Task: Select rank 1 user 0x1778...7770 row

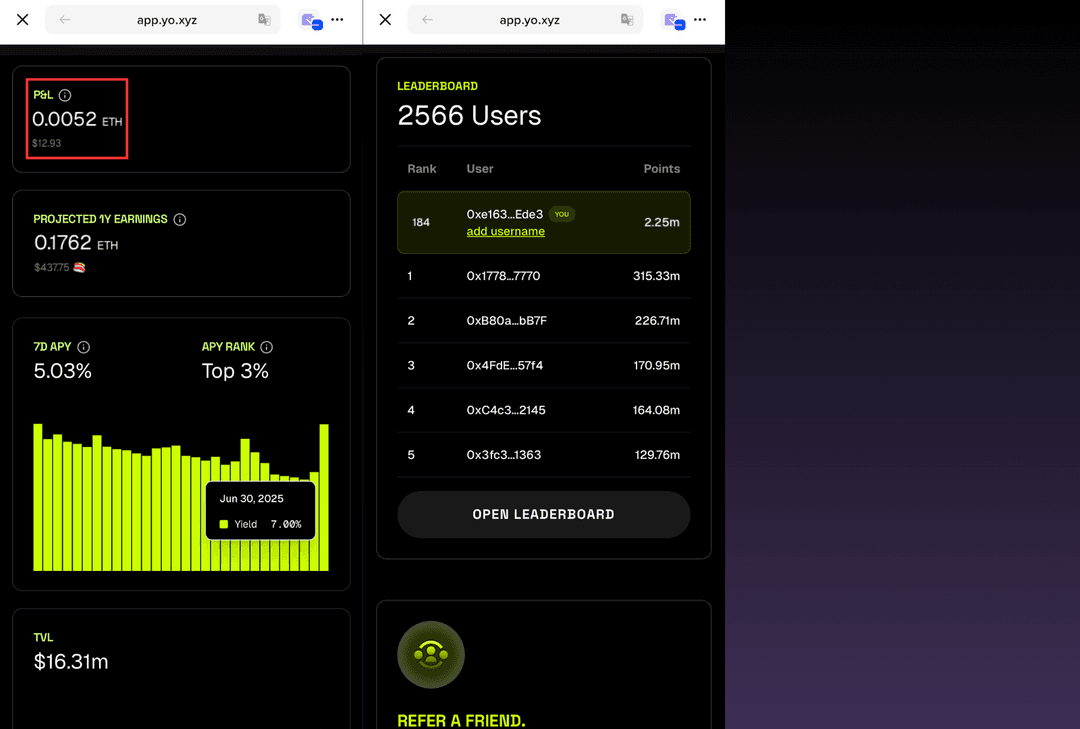Action: [543, 276]
